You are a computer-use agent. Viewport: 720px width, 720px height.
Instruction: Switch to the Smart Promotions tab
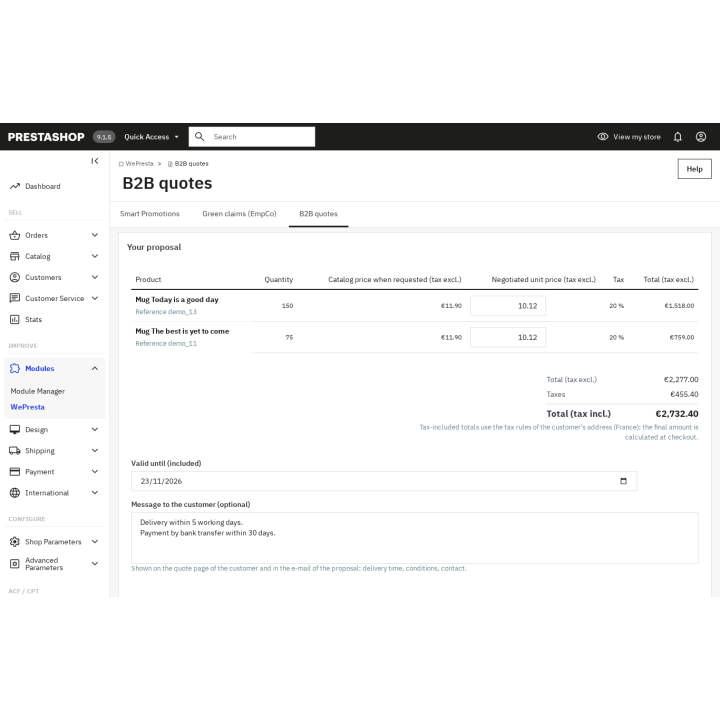[x=150, y=214]
